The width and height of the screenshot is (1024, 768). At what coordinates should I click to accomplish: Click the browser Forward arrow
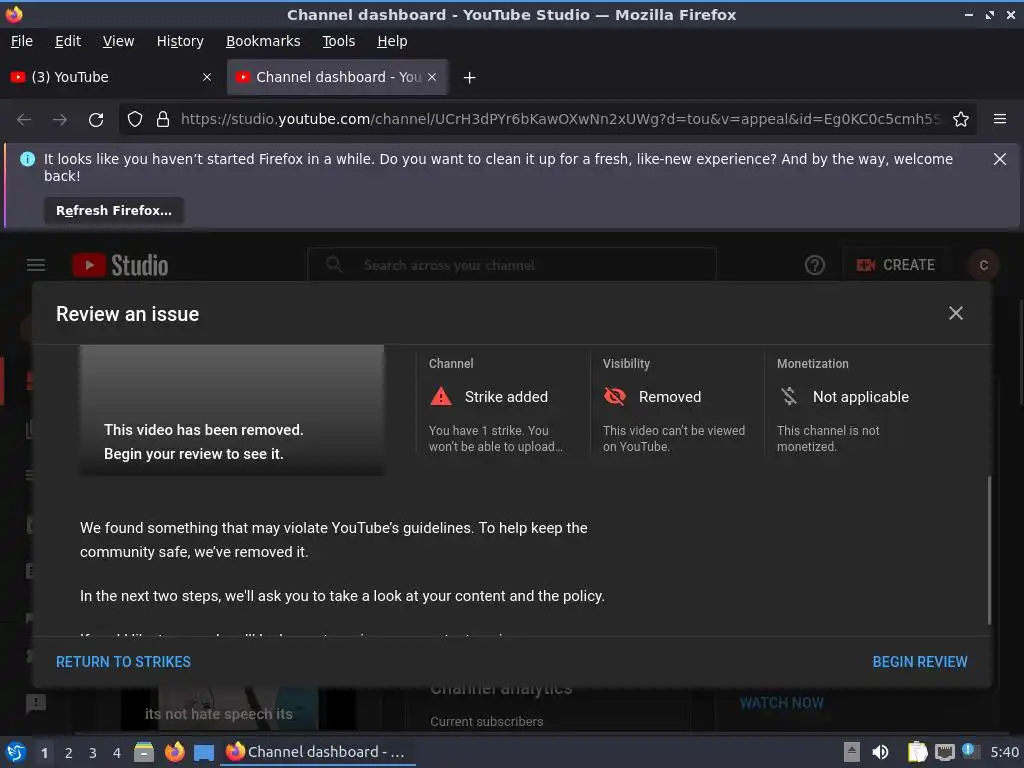click(x=60, y=120)
